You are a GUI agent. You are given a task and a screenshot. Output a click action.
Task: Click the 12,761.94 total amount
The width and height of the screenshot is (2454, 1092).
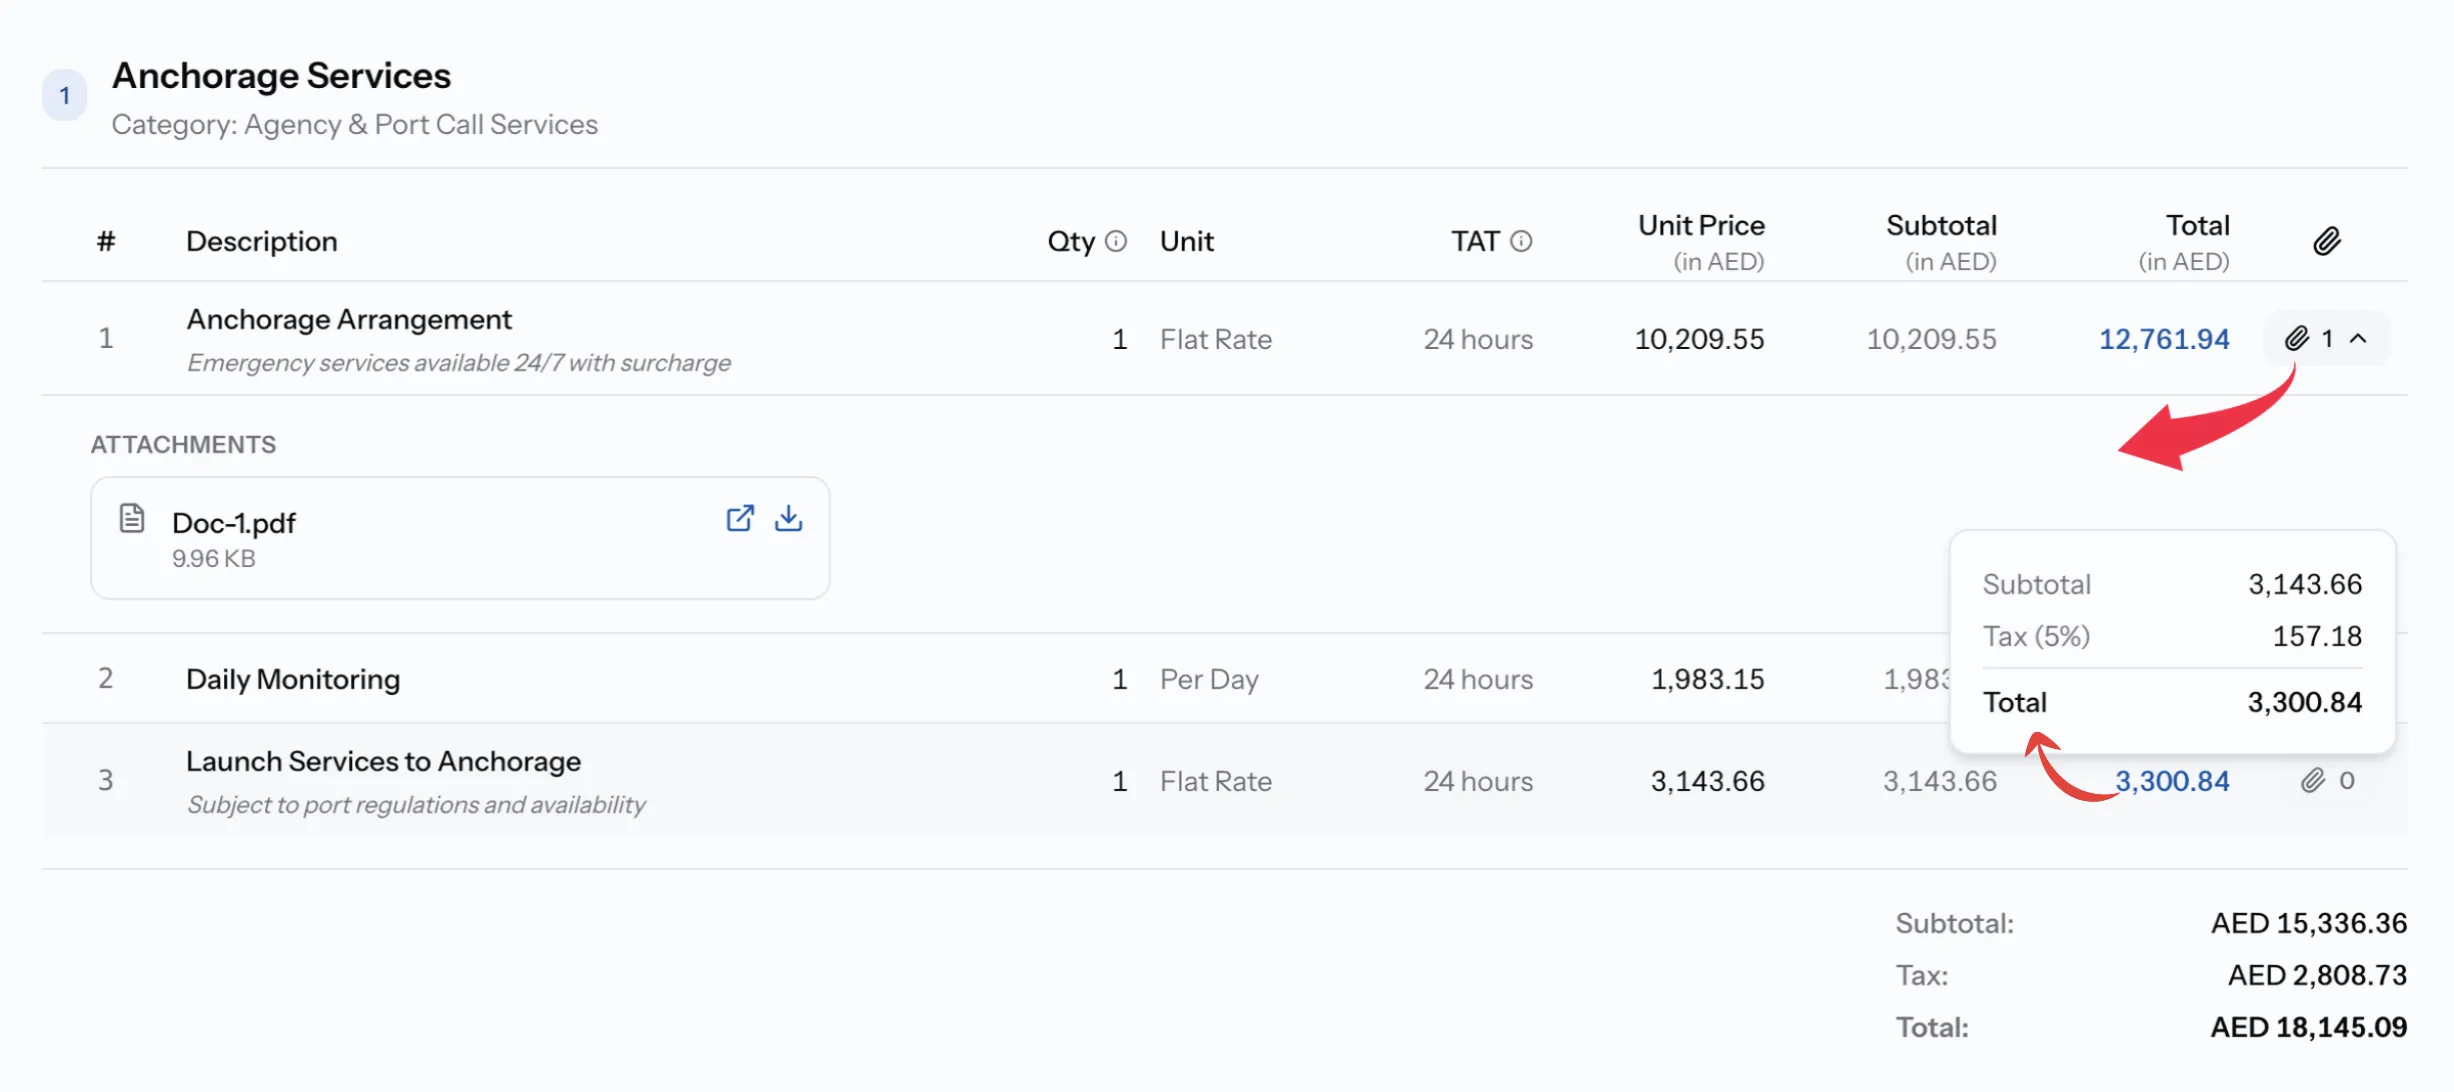pos(2164,339)
